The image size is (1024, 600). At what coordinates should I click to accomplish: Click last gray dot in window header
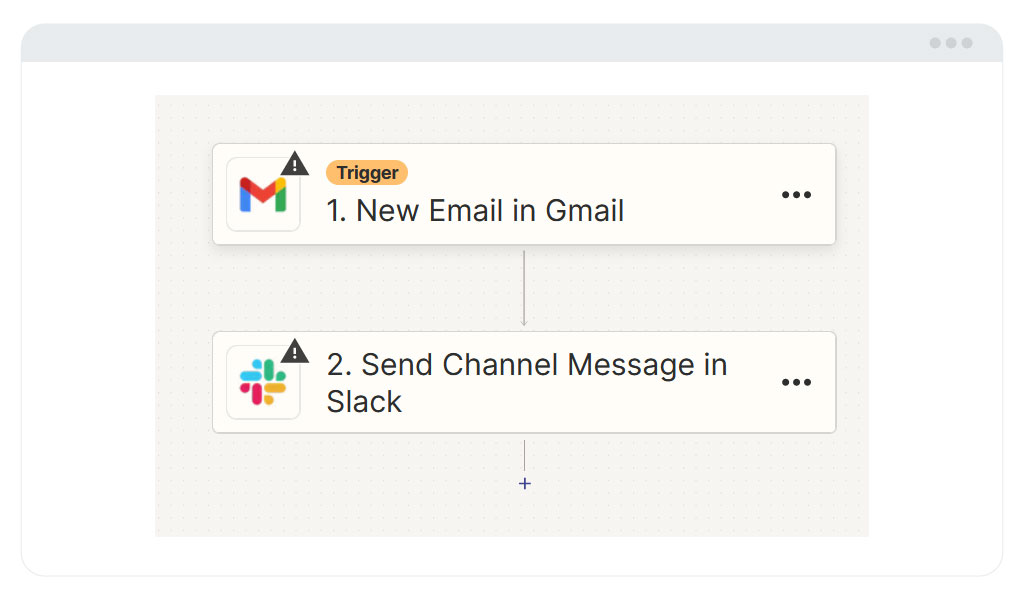967,43
